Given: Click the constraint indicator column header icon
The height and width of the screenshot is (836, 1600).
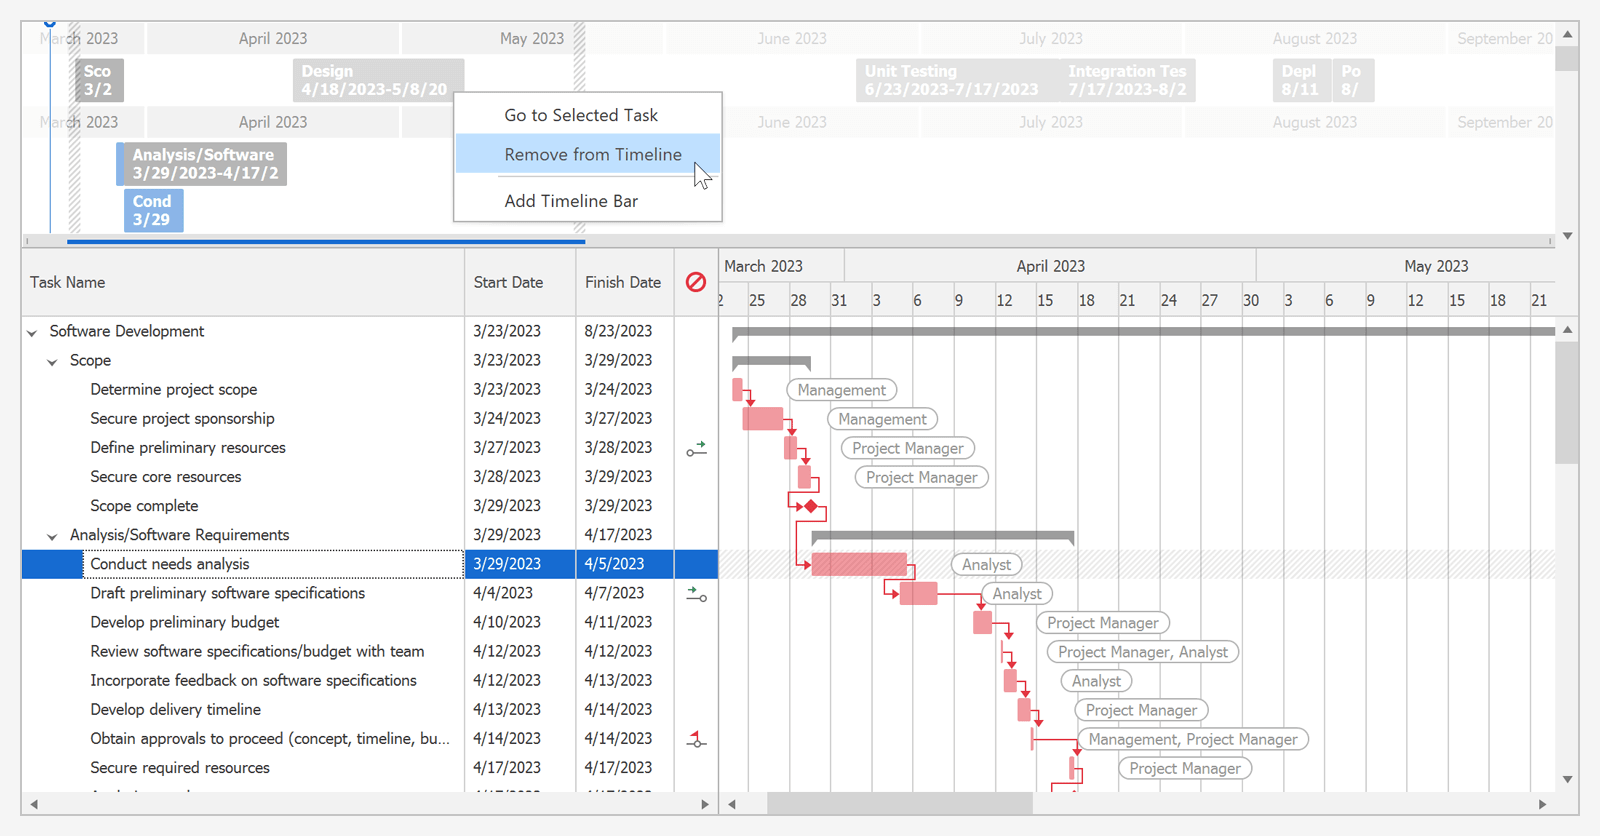Looking at the screenshot, I should (696, 282).
